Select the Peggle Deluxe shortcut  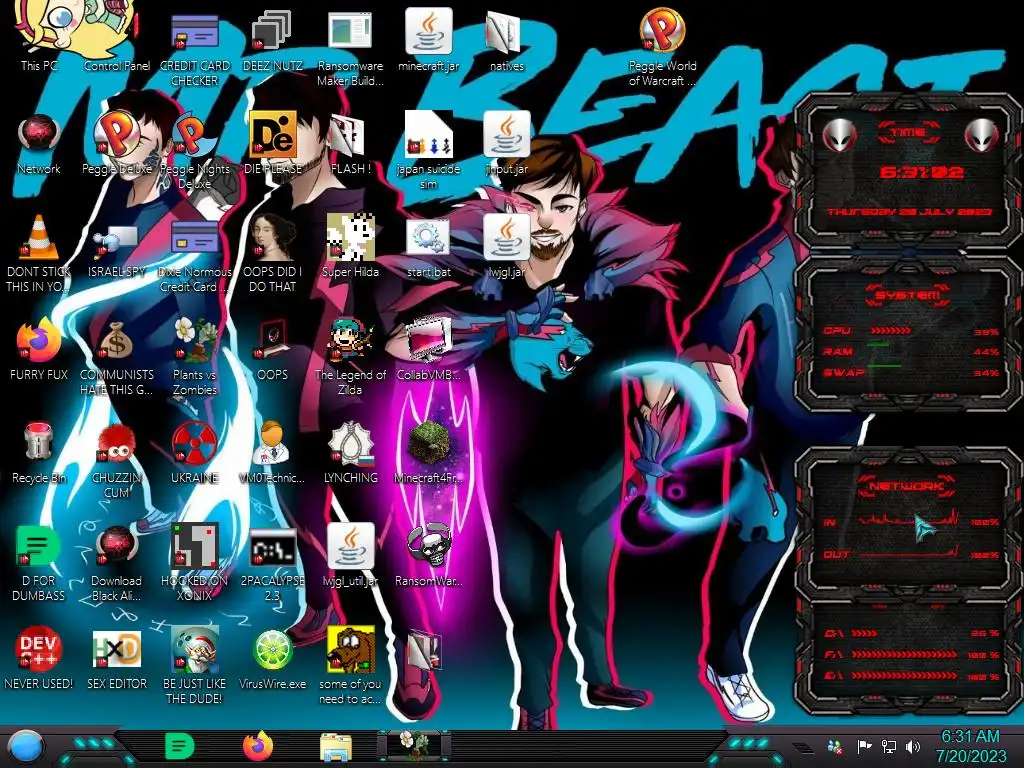pos(117,144)
